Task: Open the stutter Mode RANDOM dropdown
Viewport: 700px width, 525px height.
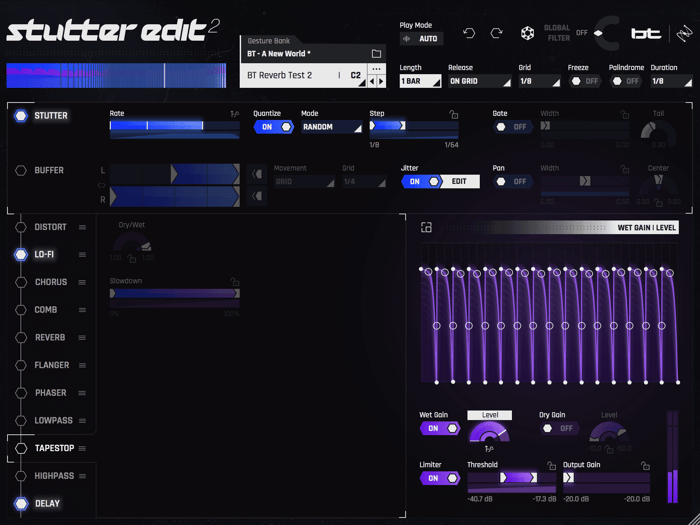Action: tap(332, 127)
